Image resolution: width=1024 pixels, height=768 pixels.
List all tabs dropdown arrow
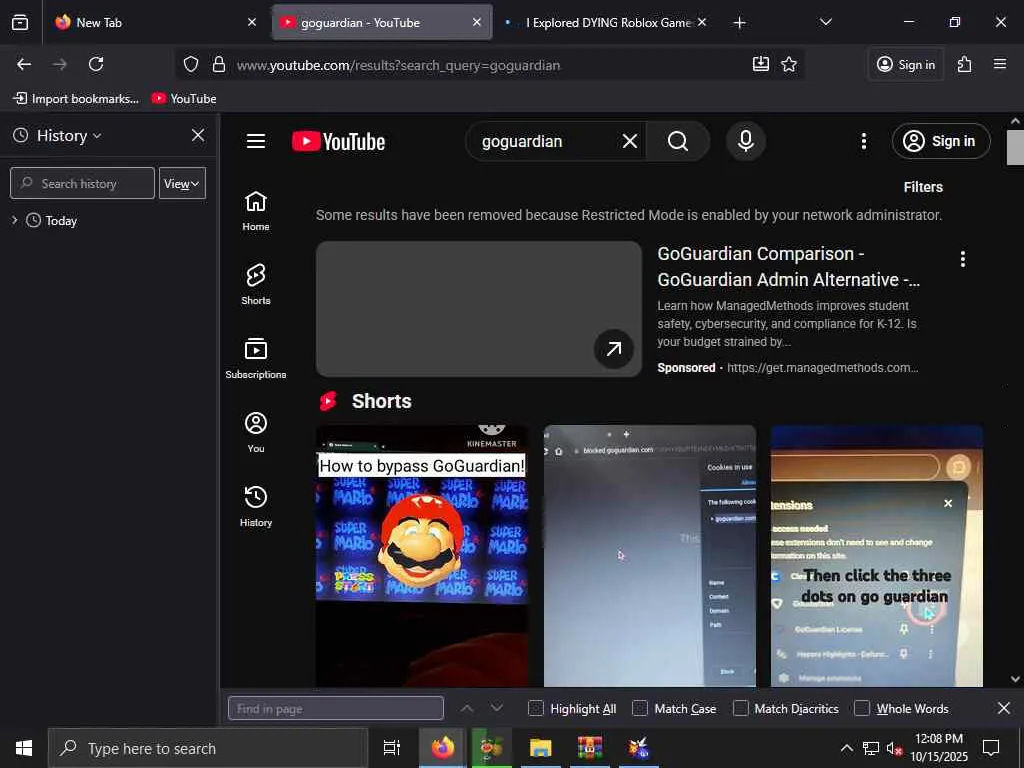coord(825,22)
